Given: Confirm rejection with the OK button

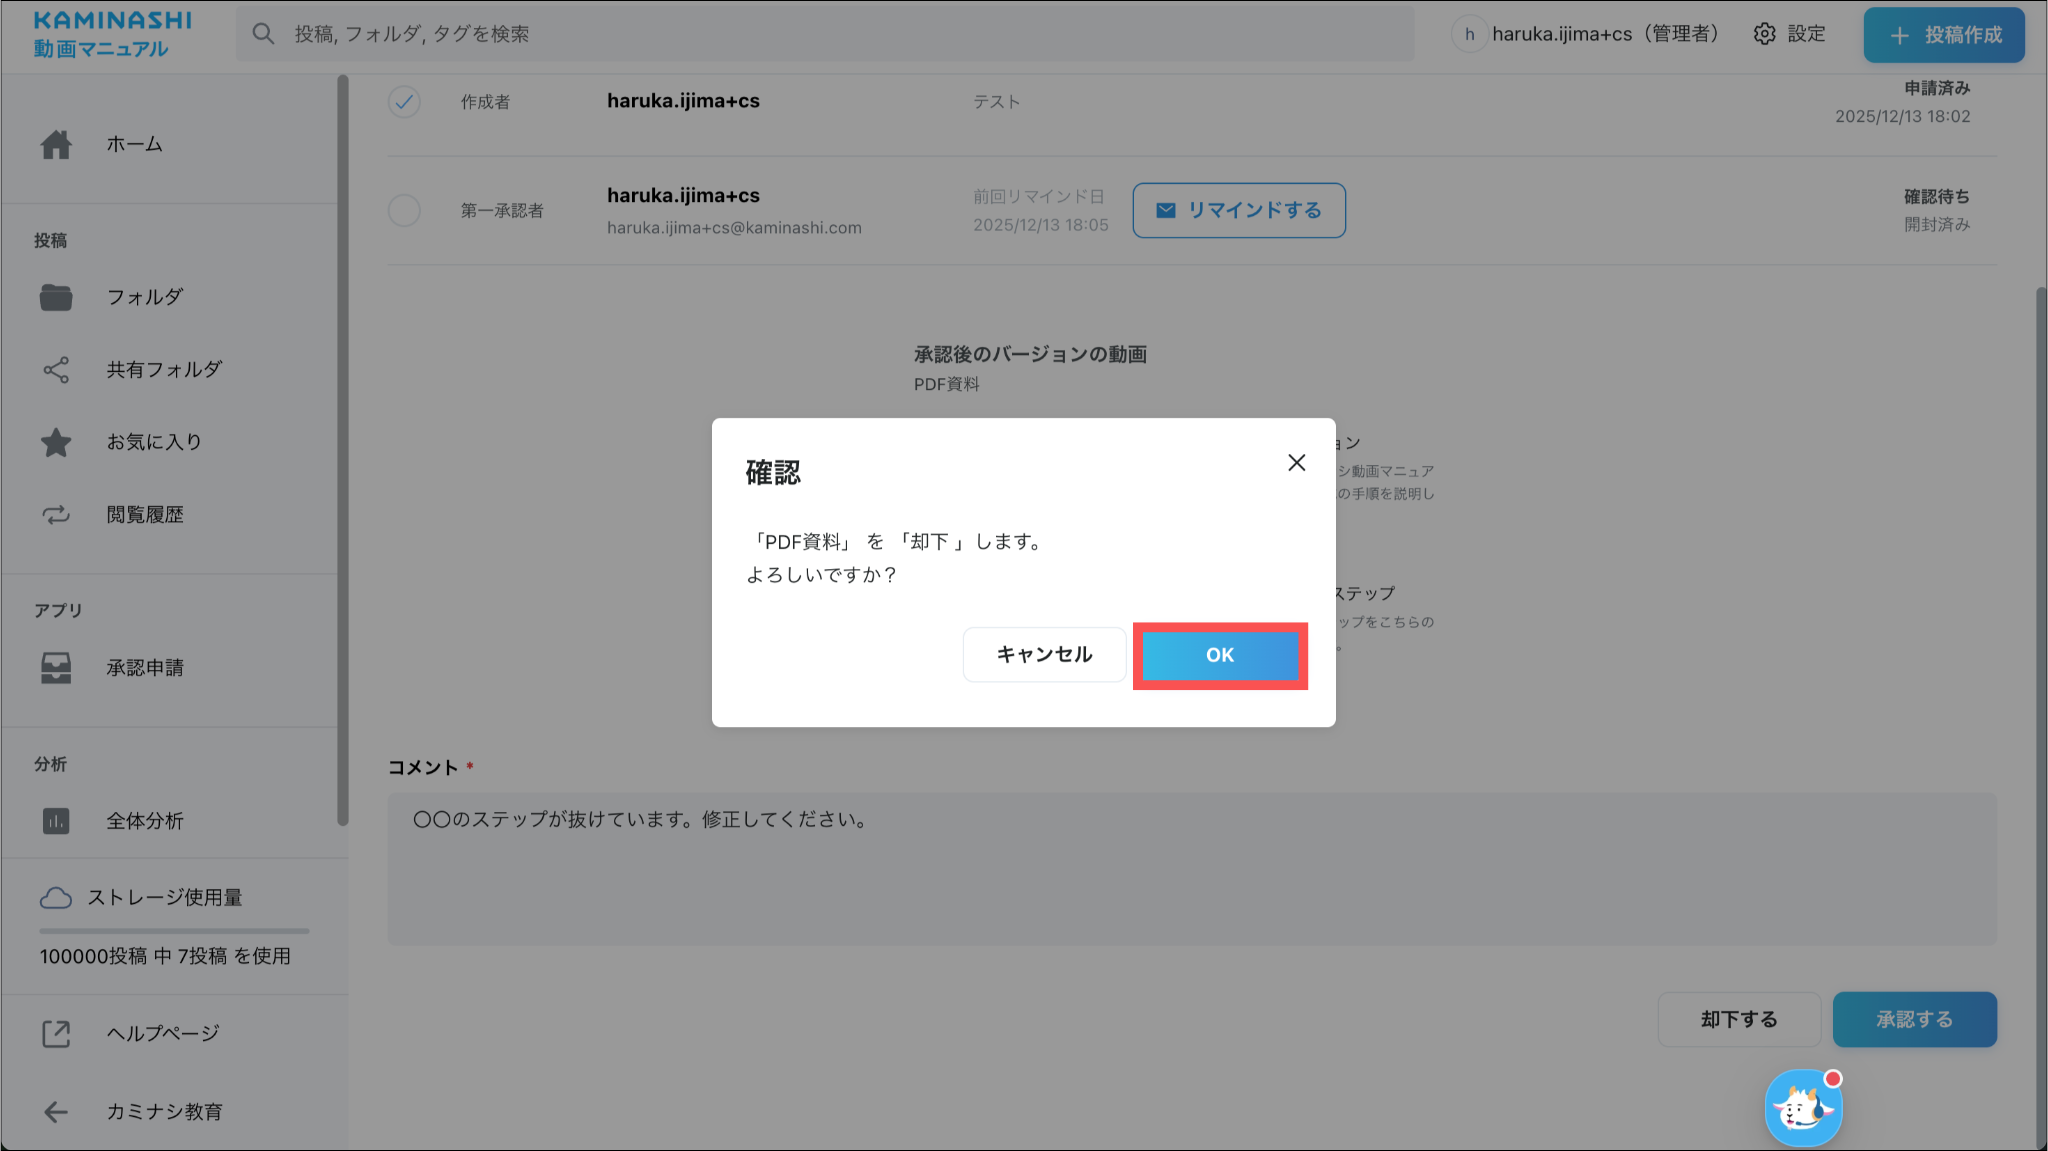Looking at the screenshot, I should click(1219, 655).
